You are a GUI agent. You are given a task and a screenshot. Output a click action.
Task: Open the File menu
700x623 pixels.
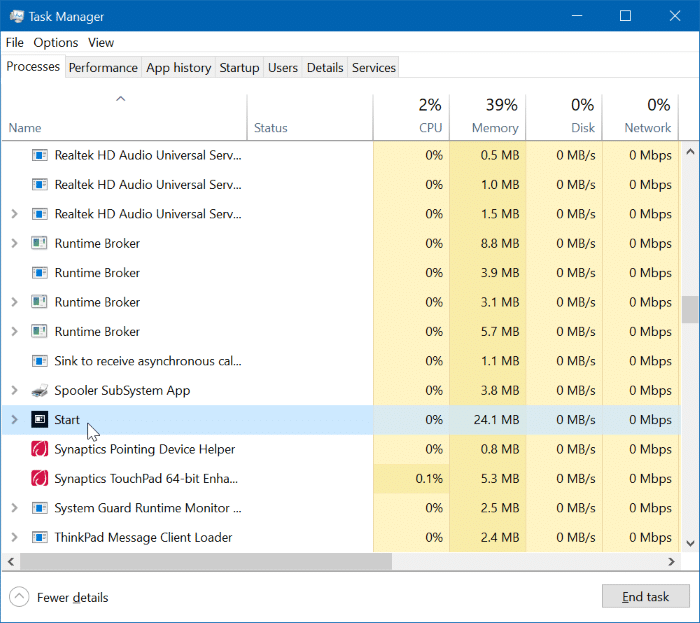[x=14, y=43]
